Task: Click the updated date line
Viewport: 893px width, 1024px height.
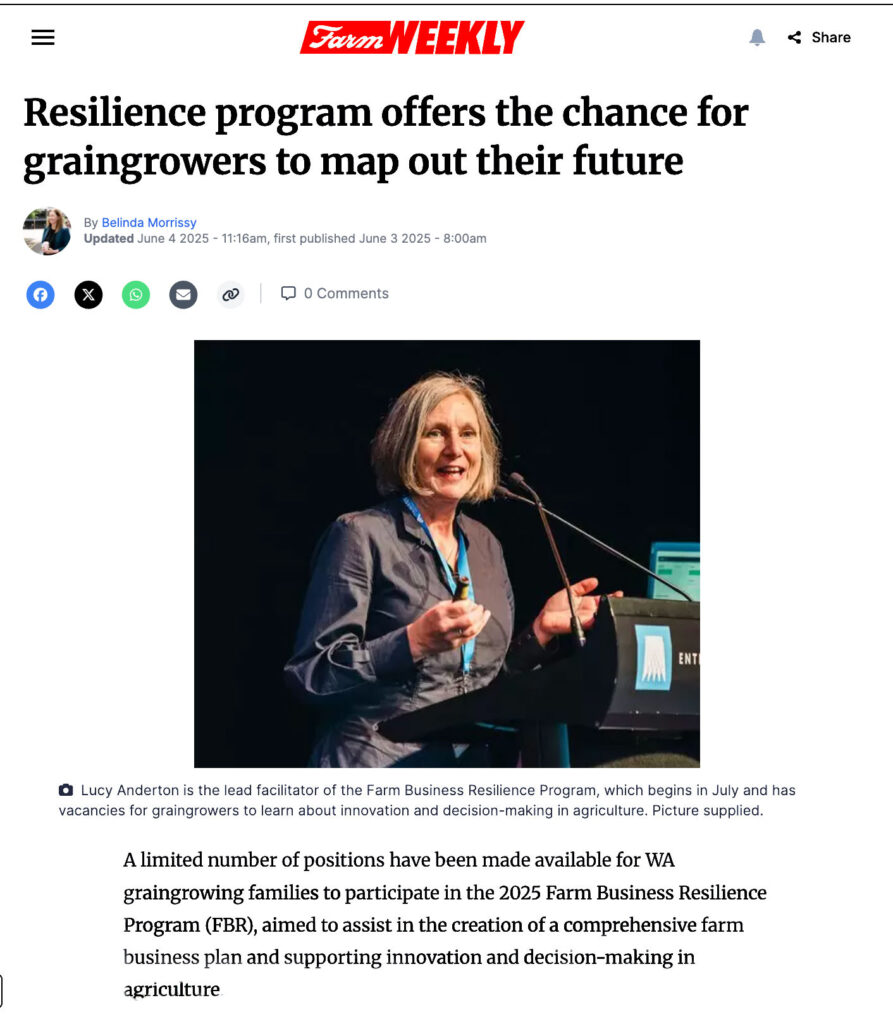Action: (285, 238)
